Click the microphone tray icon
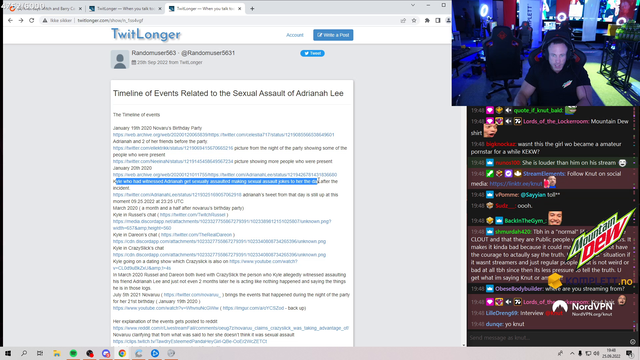Screen dimensions: 640x360 pos(580,353)
